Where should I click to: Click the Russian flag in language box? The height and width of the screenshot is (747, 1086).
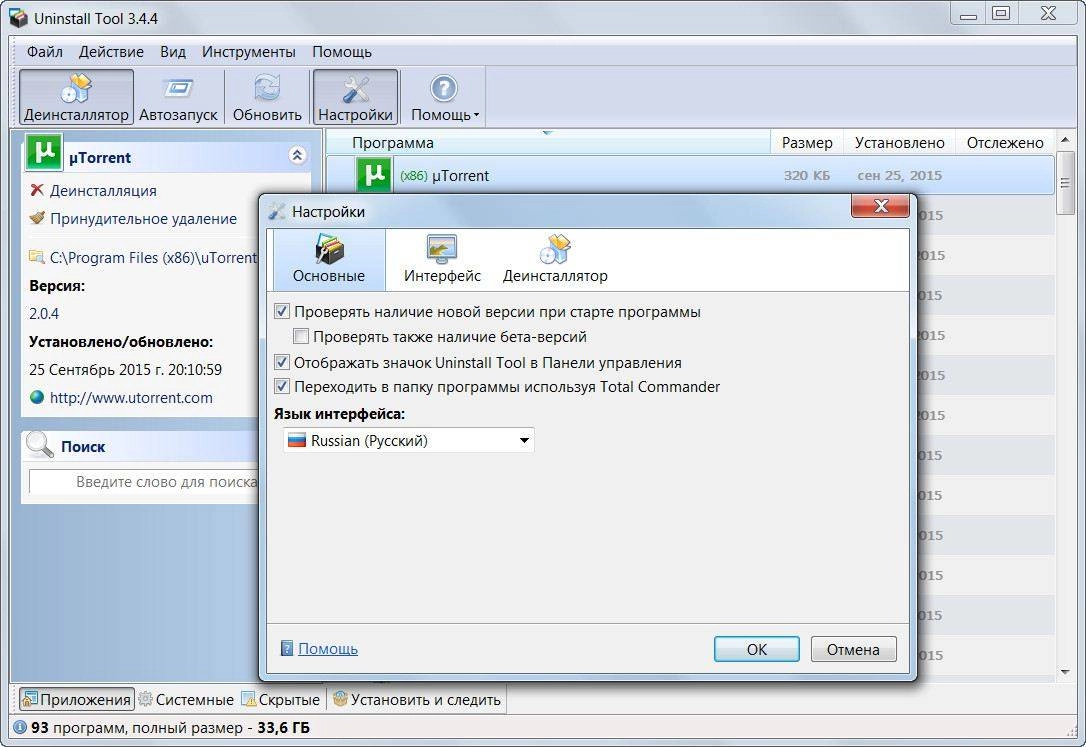(x=297, y=440)
